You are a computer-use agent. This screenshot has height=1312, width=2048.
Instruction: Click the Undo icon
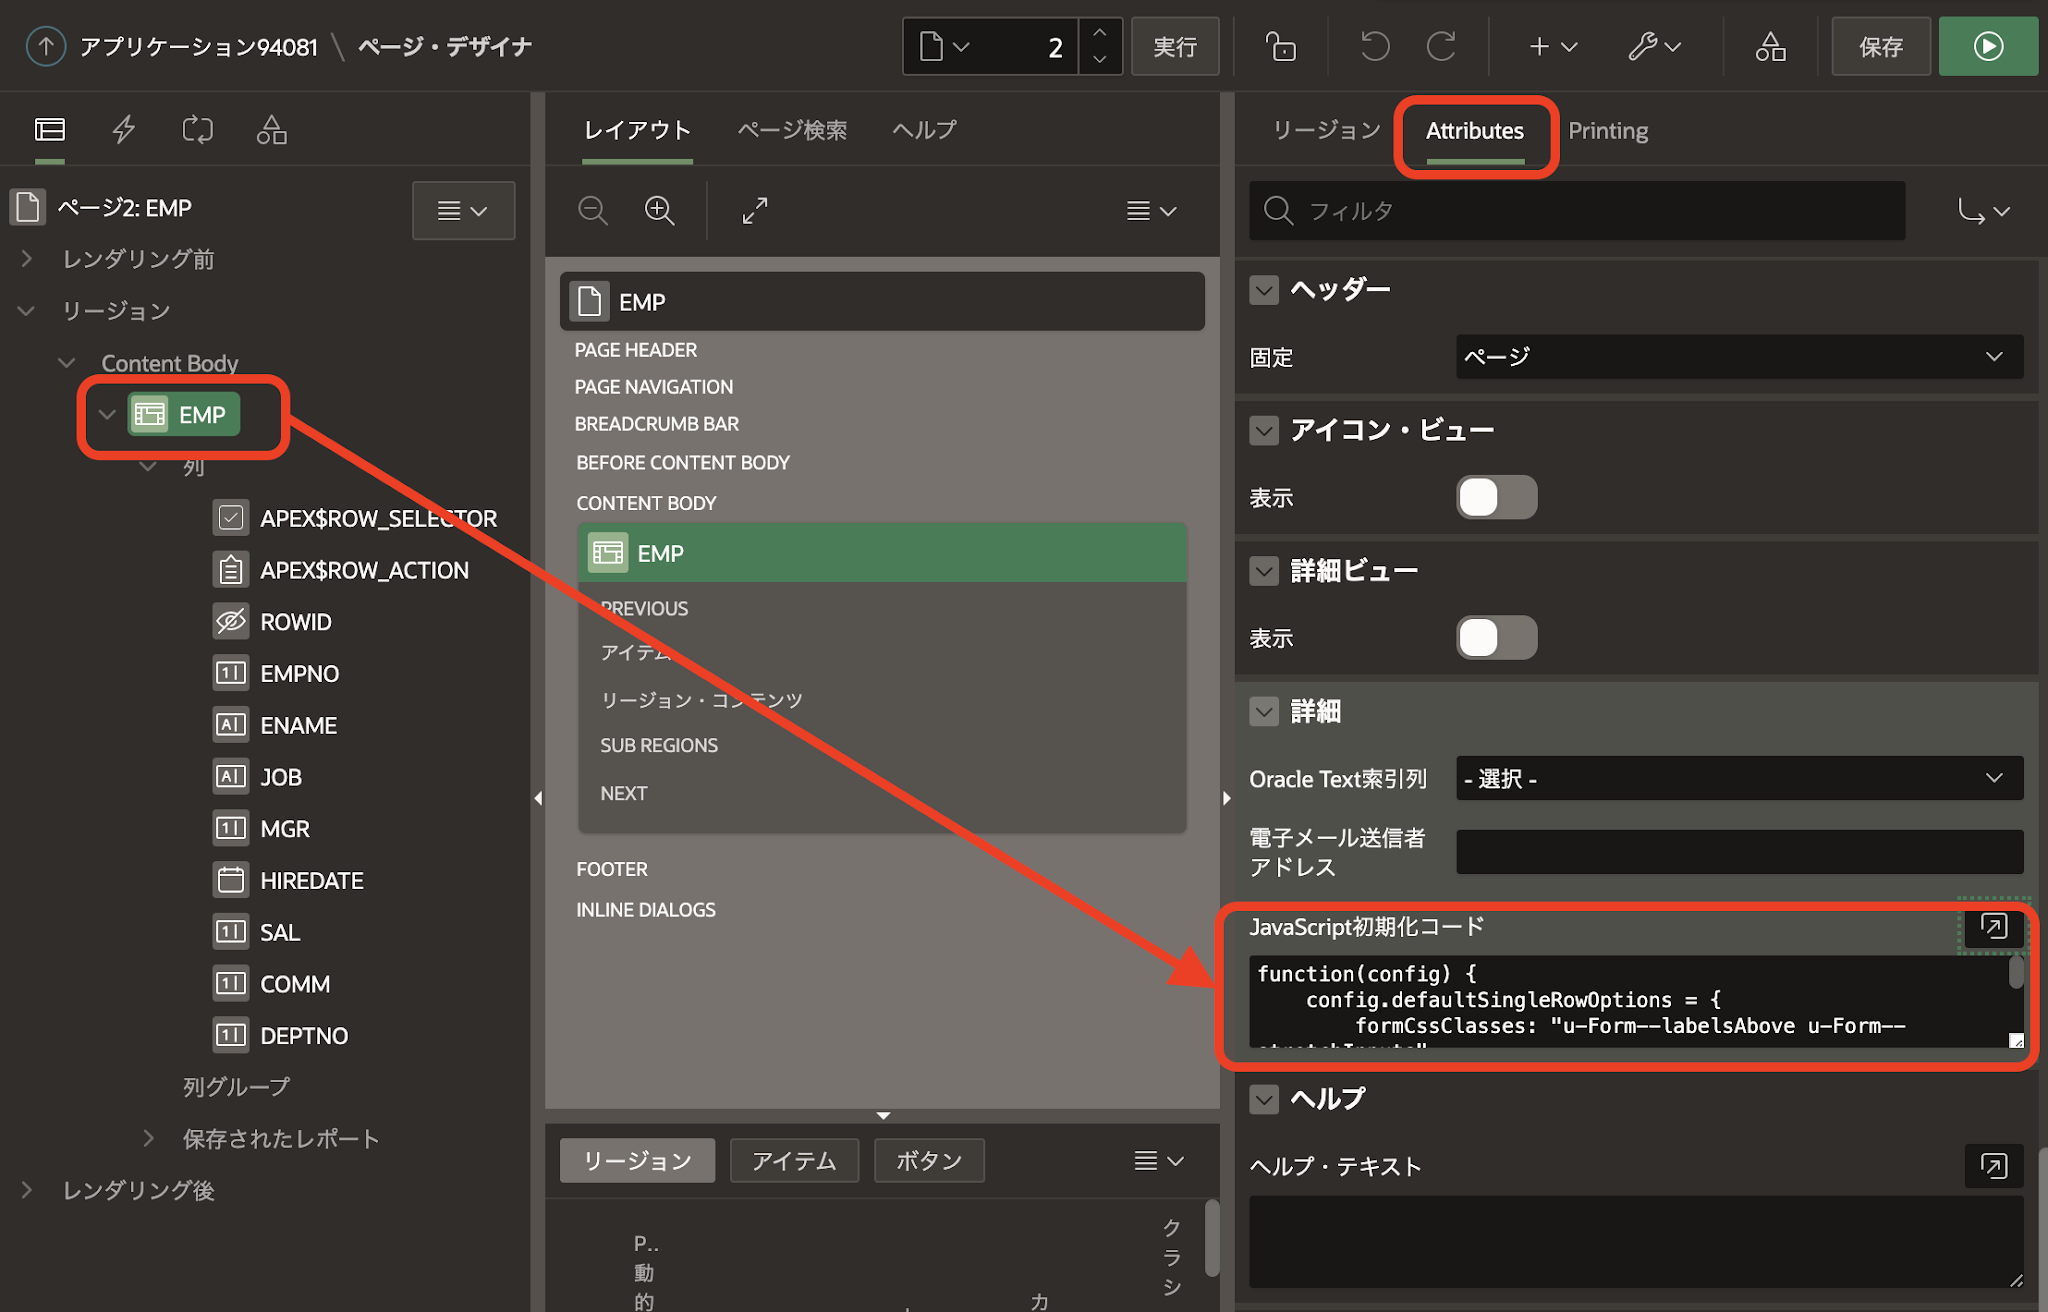[1375, 47]
